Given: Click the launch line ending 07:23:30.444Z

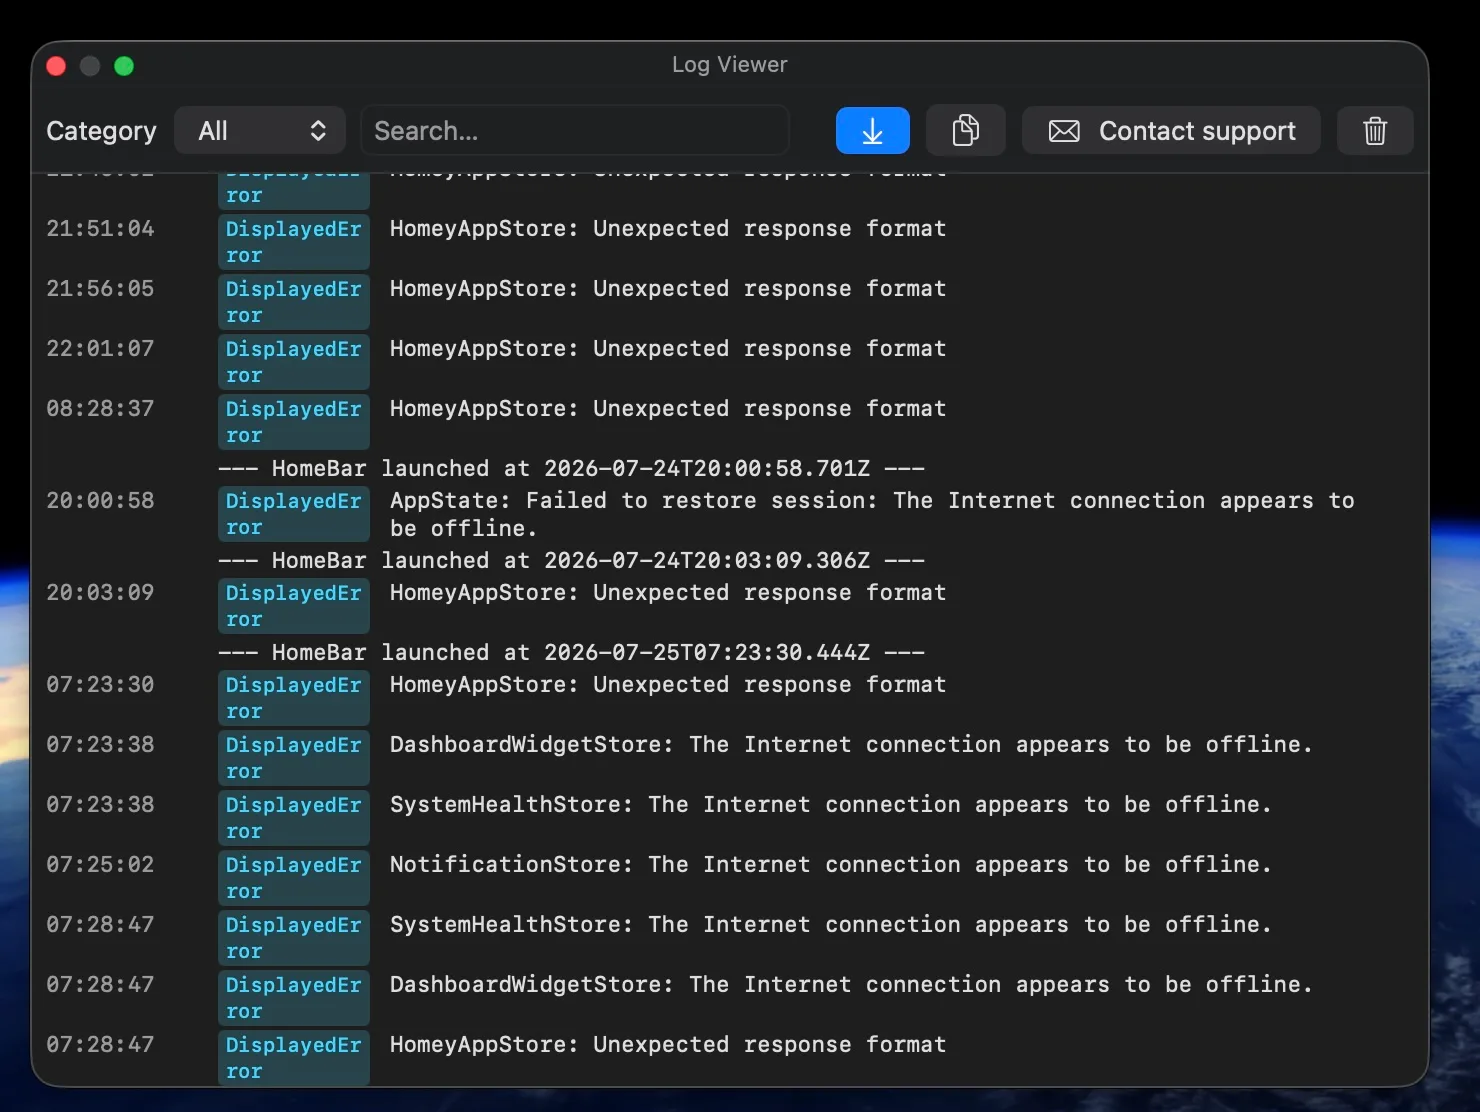Looking at the screenshot, I should pyautogui.click(x=571, y=653).
